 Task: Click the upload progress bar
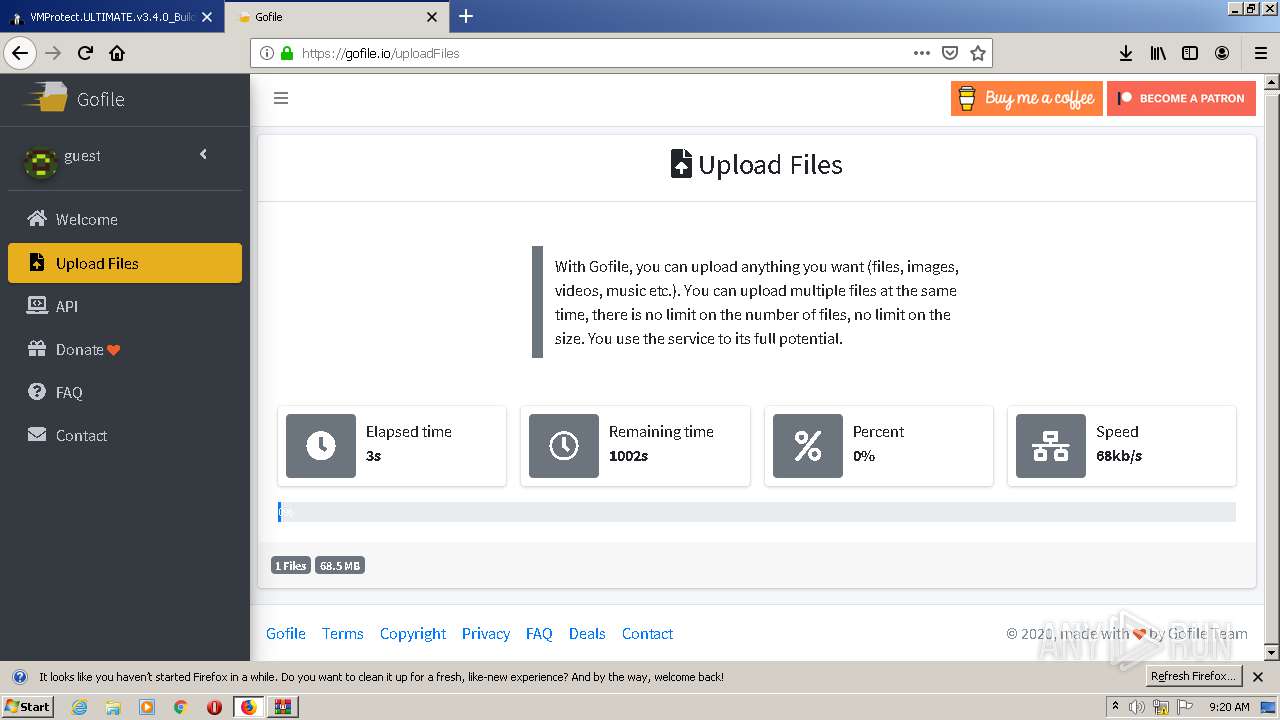[757, 512]
